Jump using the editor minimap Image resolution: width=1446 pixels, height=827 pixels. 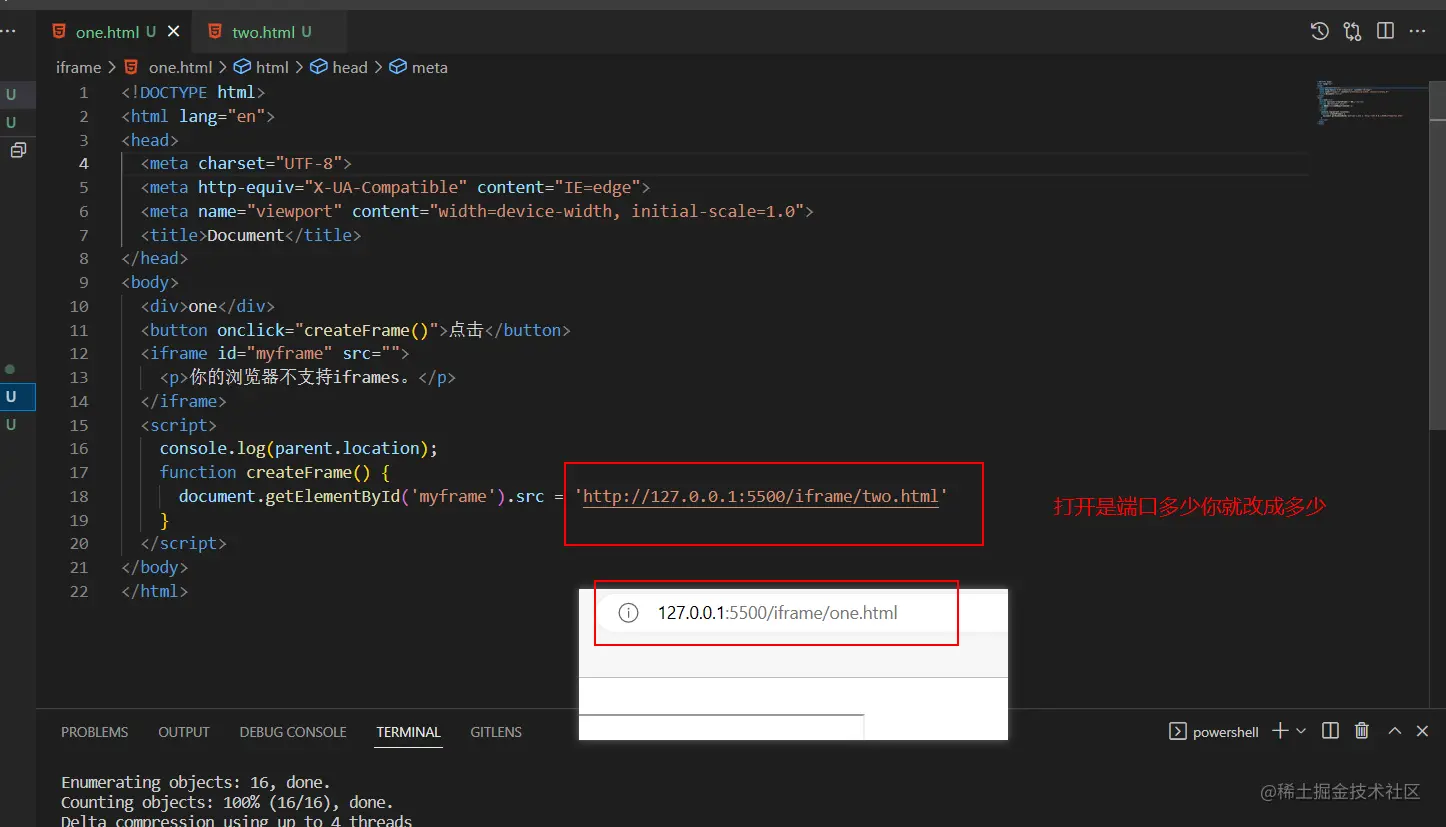click(1370, 102)
